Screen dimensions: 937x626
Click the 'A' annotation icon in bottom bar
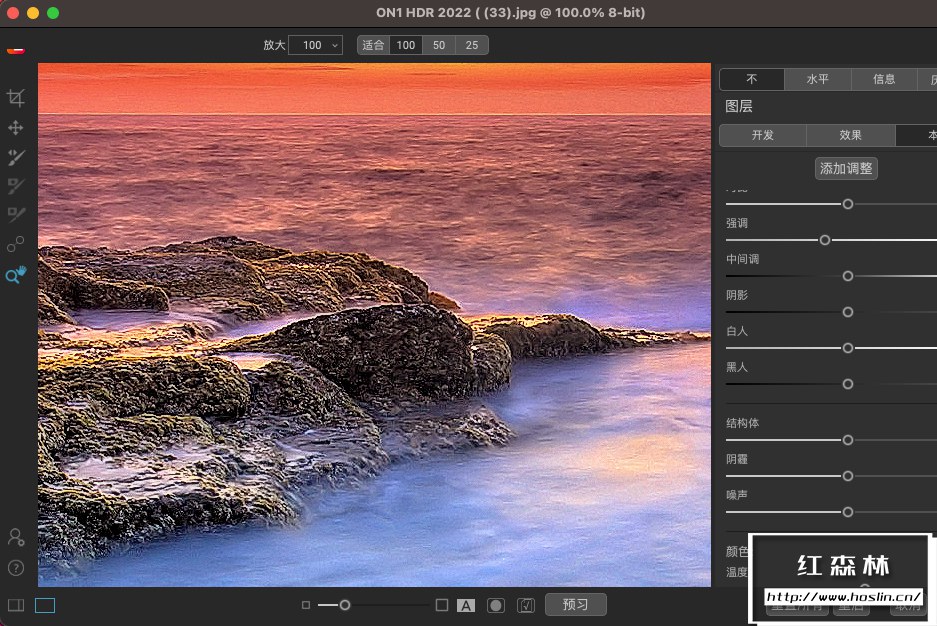point(466,605)
